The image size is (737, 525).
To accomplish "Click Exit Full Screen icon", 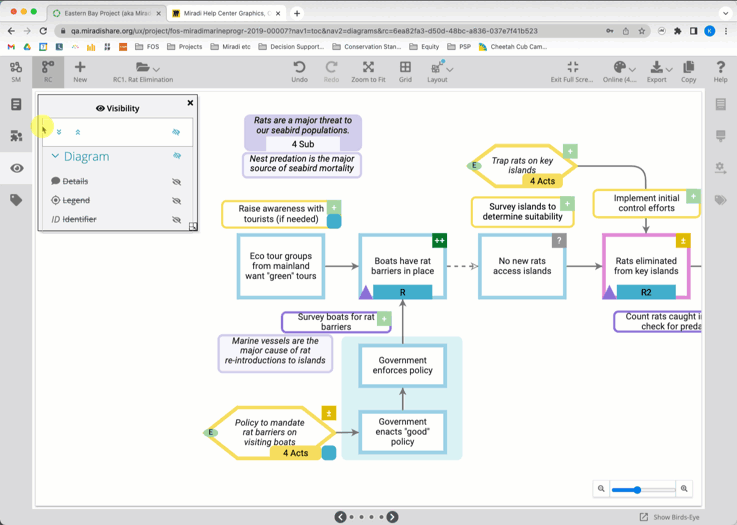I will 572,68.
